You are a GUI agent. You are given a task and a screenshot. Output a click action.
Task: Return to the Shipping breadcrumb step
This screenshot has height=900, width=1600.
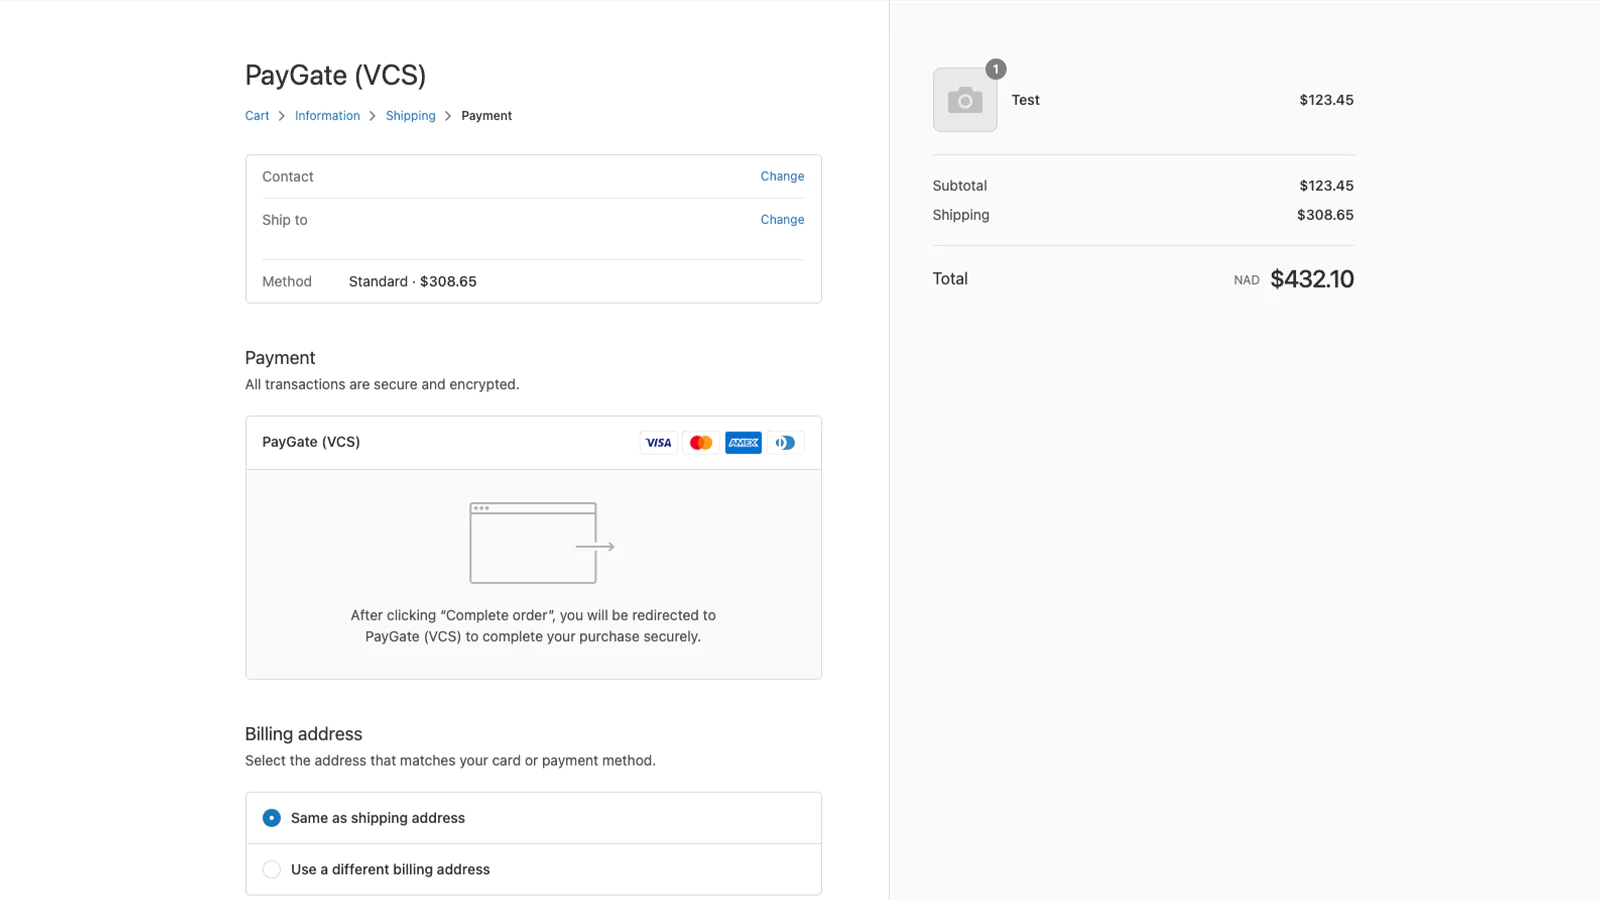point(410,116)
